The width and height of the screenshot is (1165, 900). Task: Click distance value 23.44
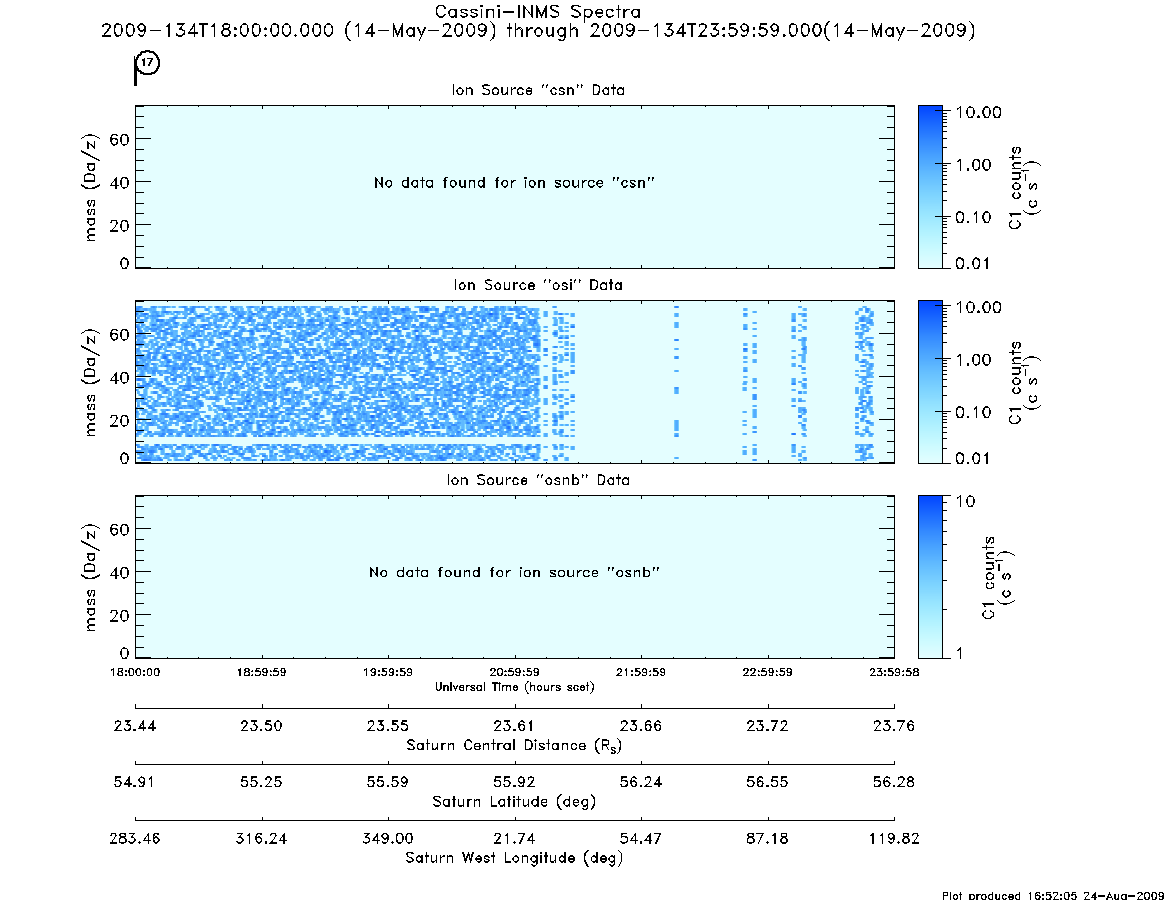tap(134, 726)
